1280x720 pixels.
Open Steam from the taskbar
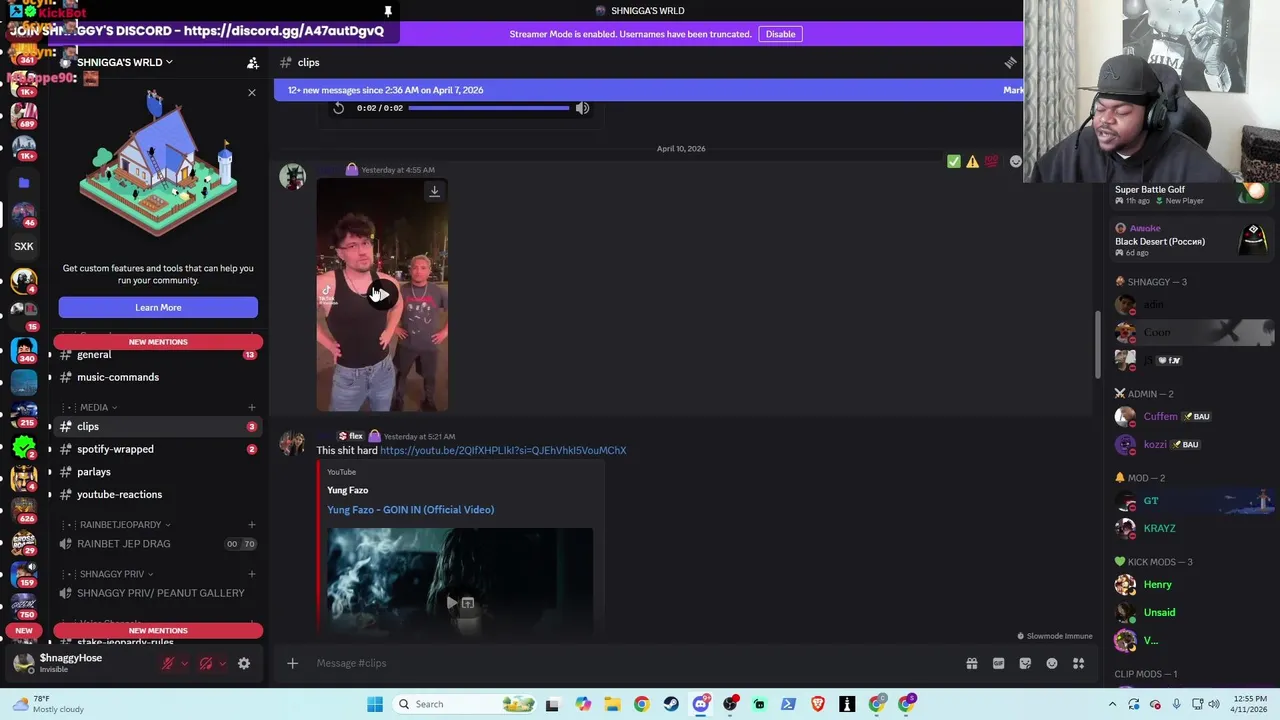pos(671,704)
